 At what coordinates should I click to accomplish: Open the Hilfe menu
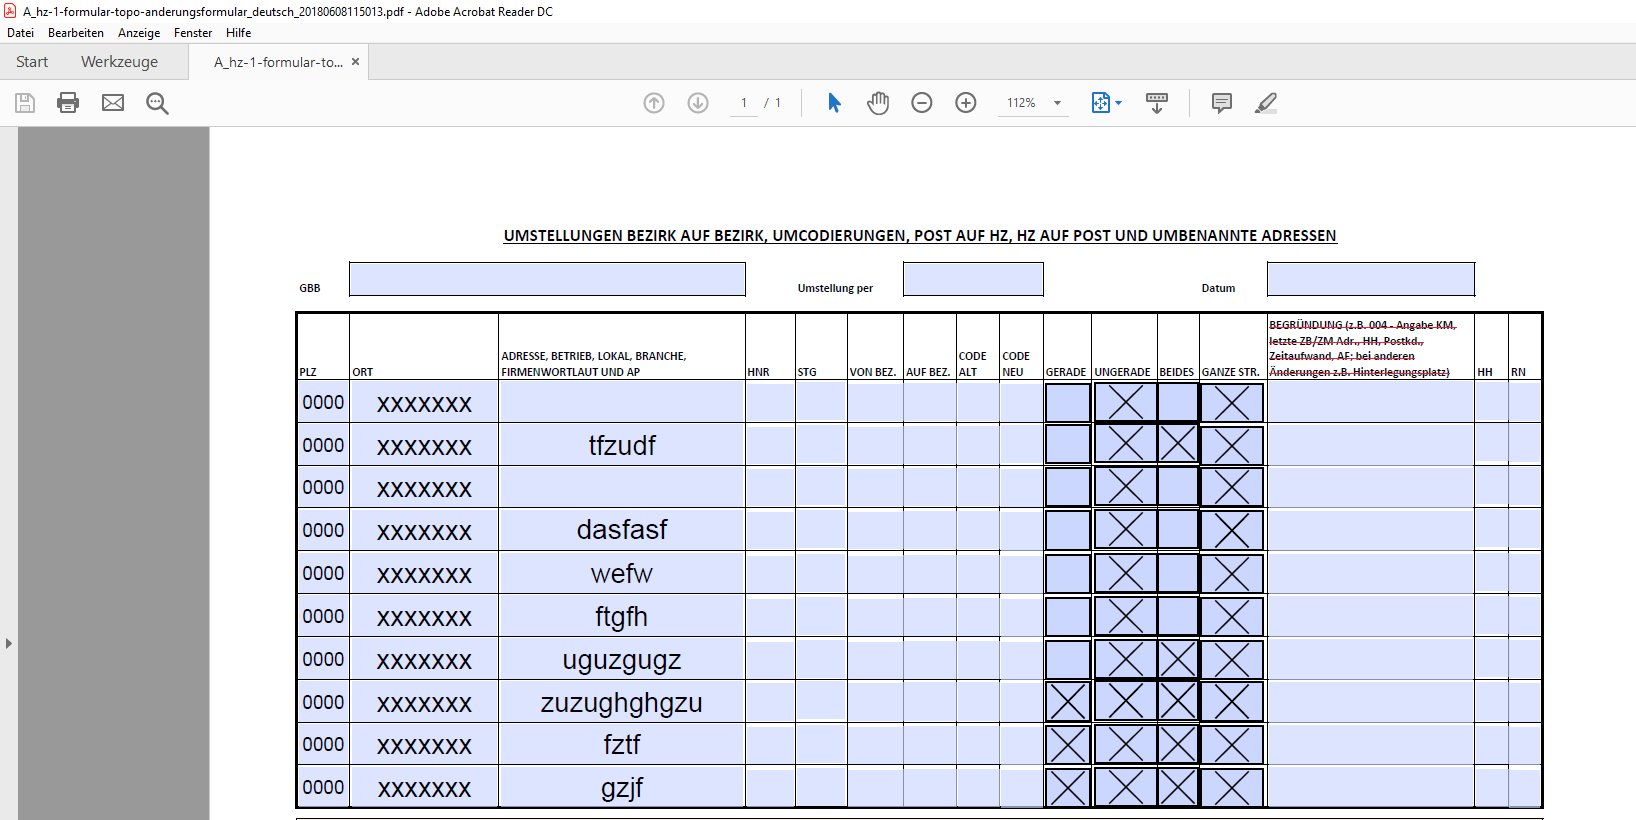238,33
